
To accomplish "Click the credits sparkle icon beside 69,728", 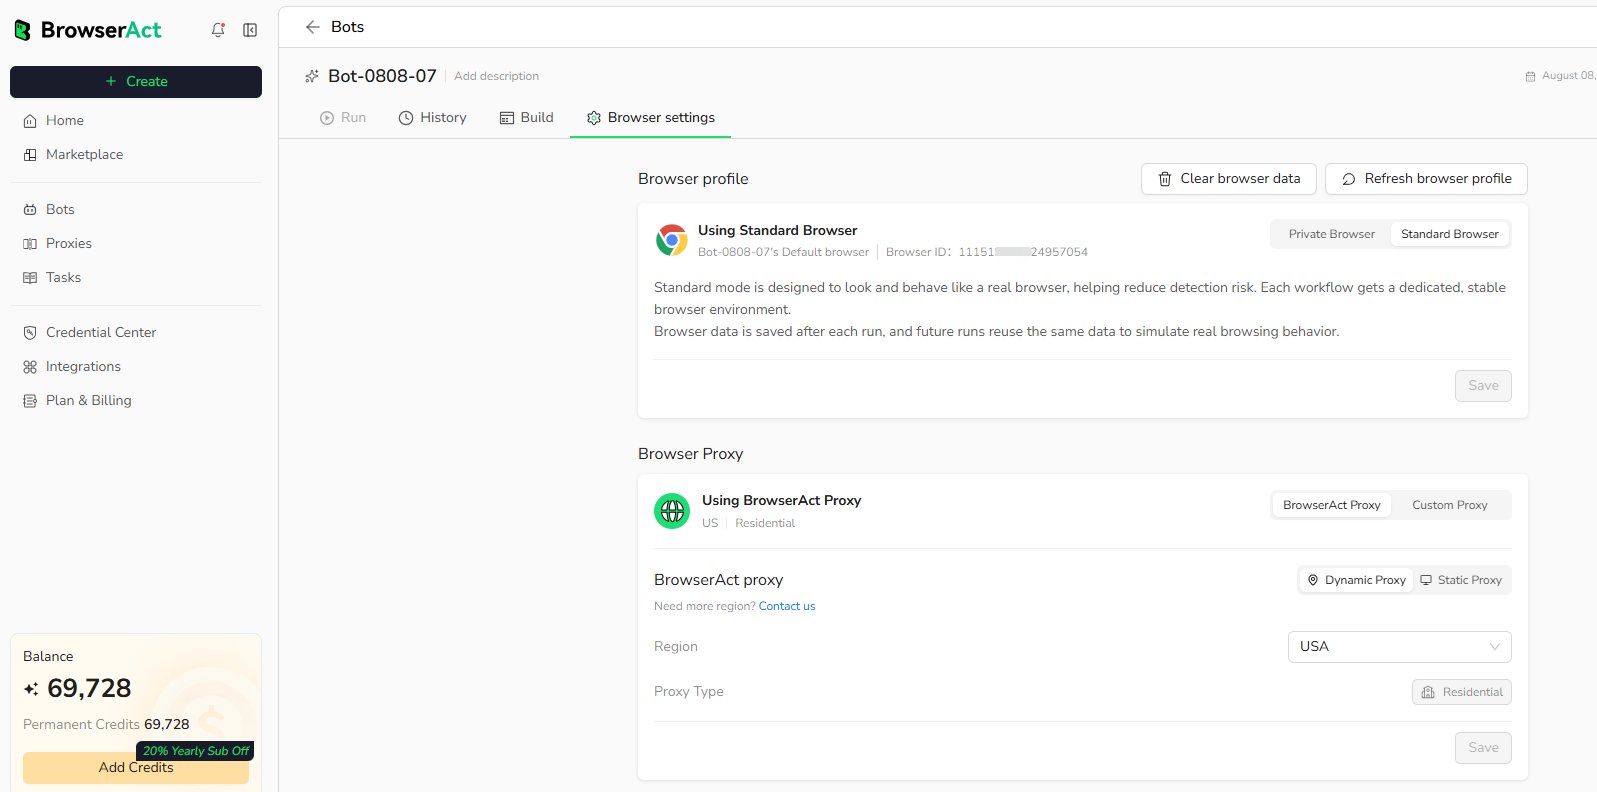I will pyautogui.click(x=31, y=689).
